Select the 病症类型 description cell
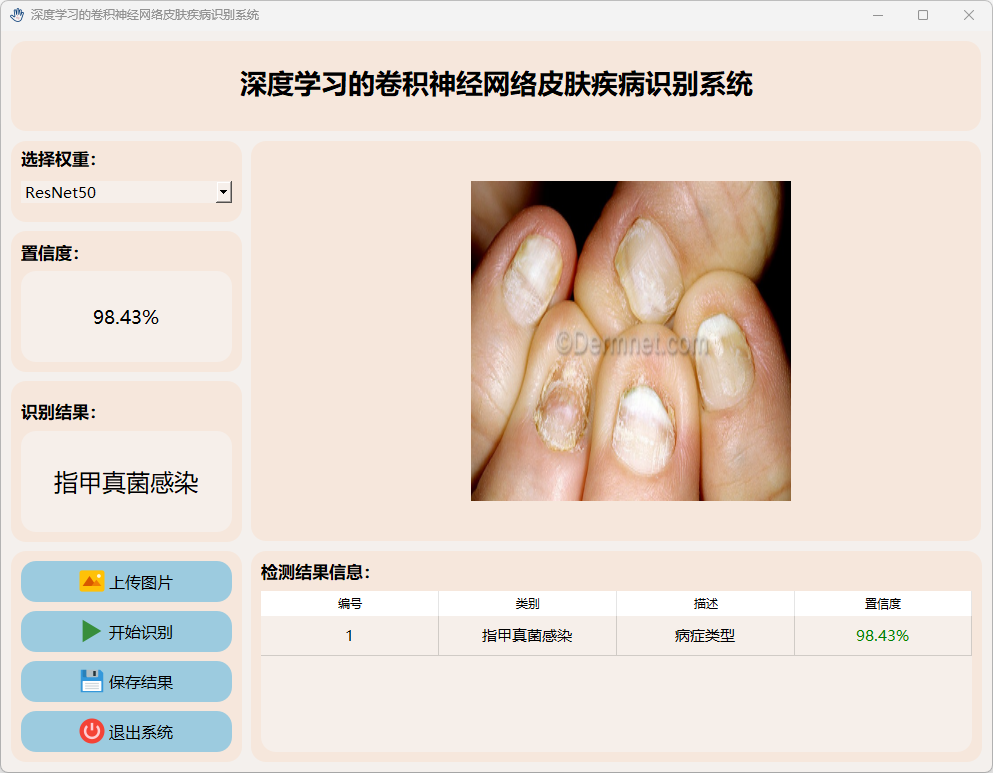 [x=705, y=636]
